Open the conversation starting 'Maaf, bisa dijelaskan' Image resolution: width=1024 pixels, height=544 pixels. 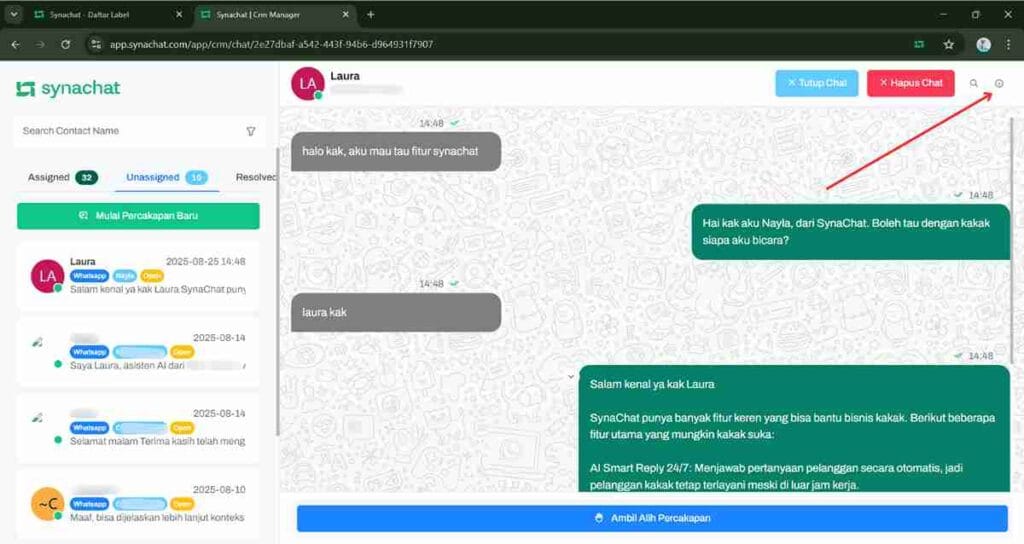(x=138, y=504)
